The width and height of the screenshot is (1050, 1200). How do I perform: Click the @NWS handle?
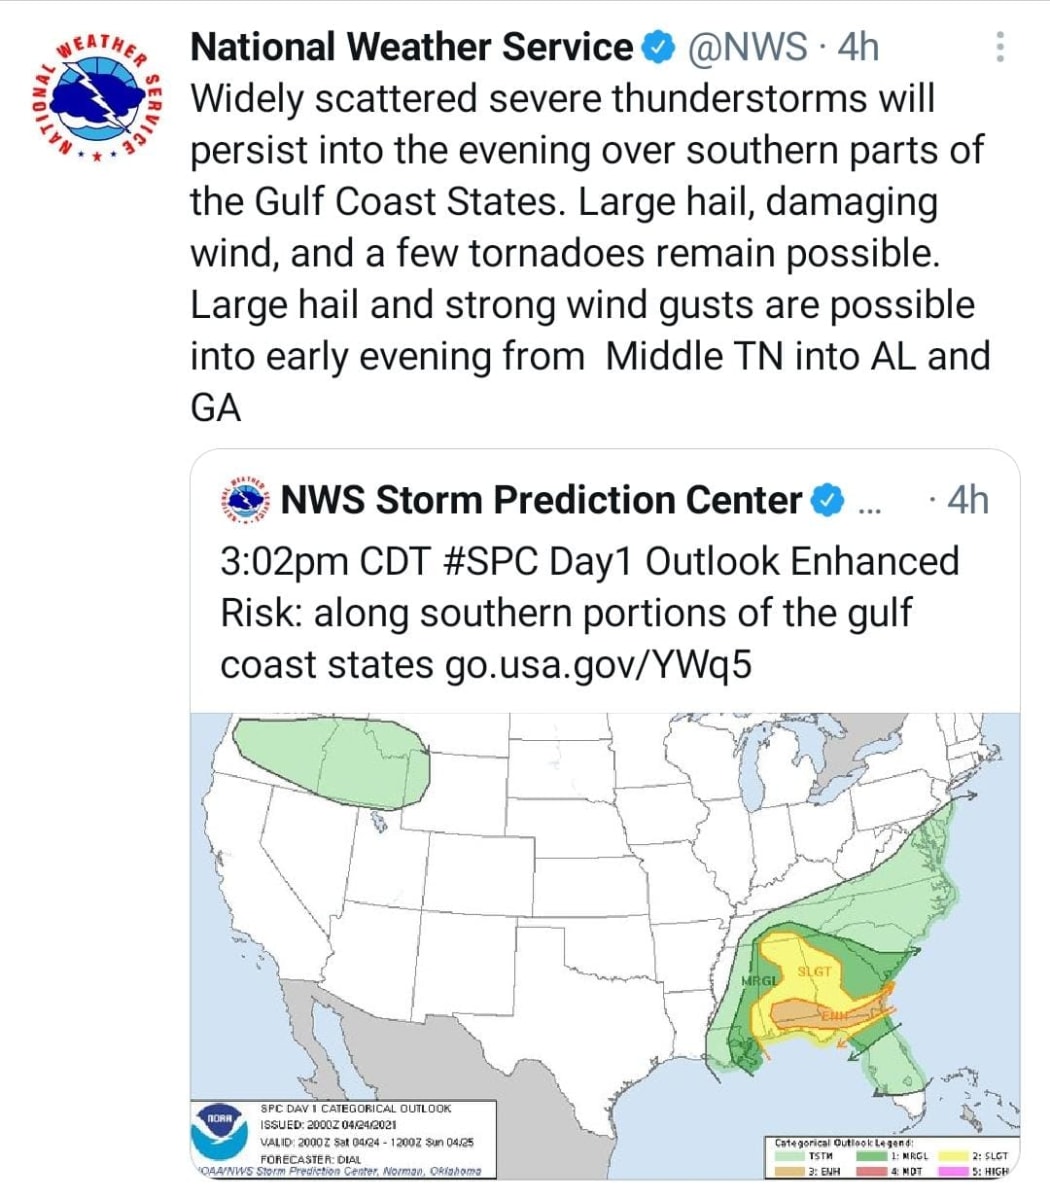pos(745,47)
